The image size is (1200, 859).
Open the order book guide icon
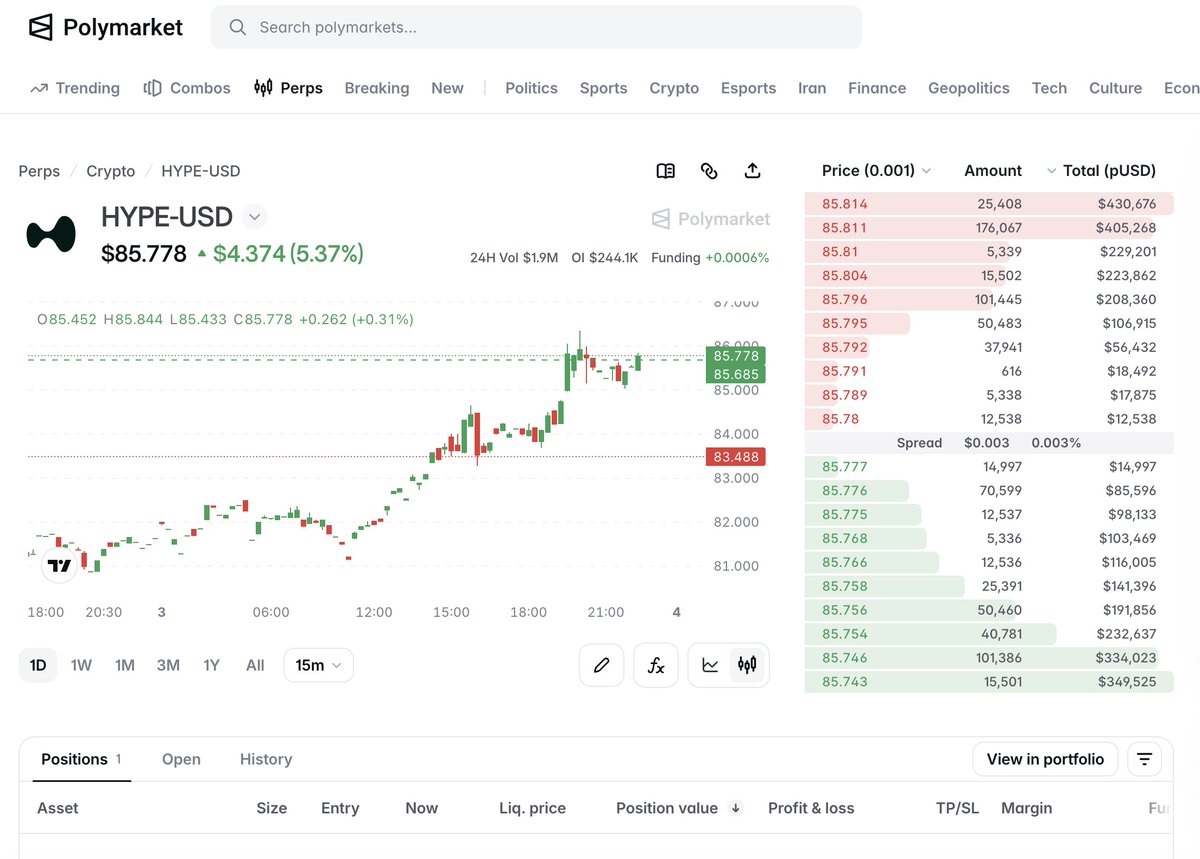pyautogui.click(x=665, y=171)
